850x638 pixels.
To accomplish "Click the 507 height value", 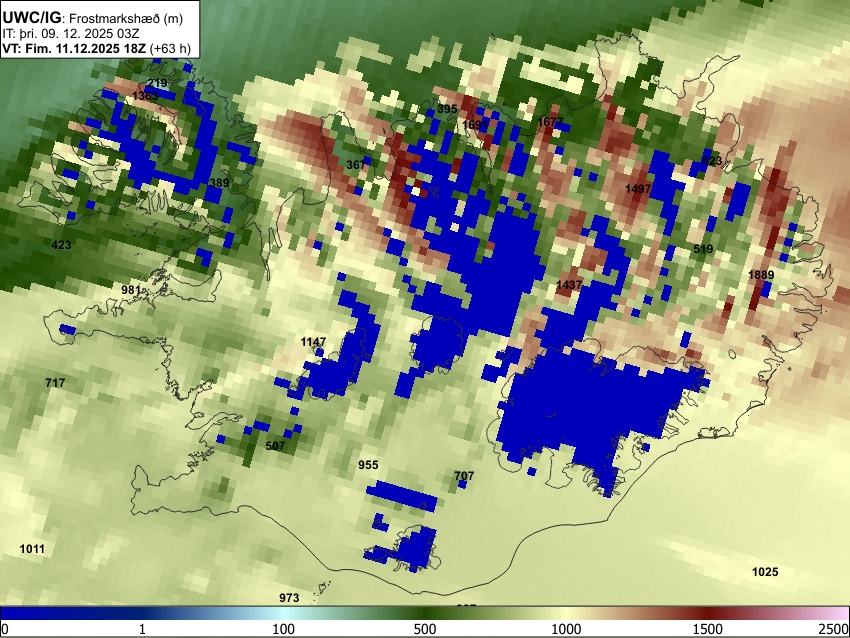I will coord(275,446).
